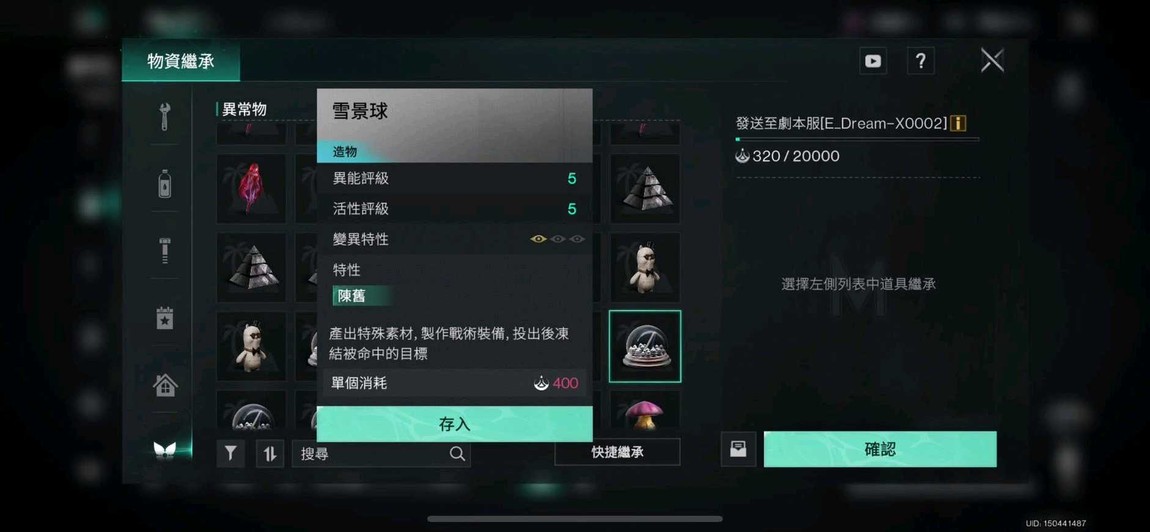Select the starred calendar category icon
This screenshot has width=1150, height=532.
point(165,318)
